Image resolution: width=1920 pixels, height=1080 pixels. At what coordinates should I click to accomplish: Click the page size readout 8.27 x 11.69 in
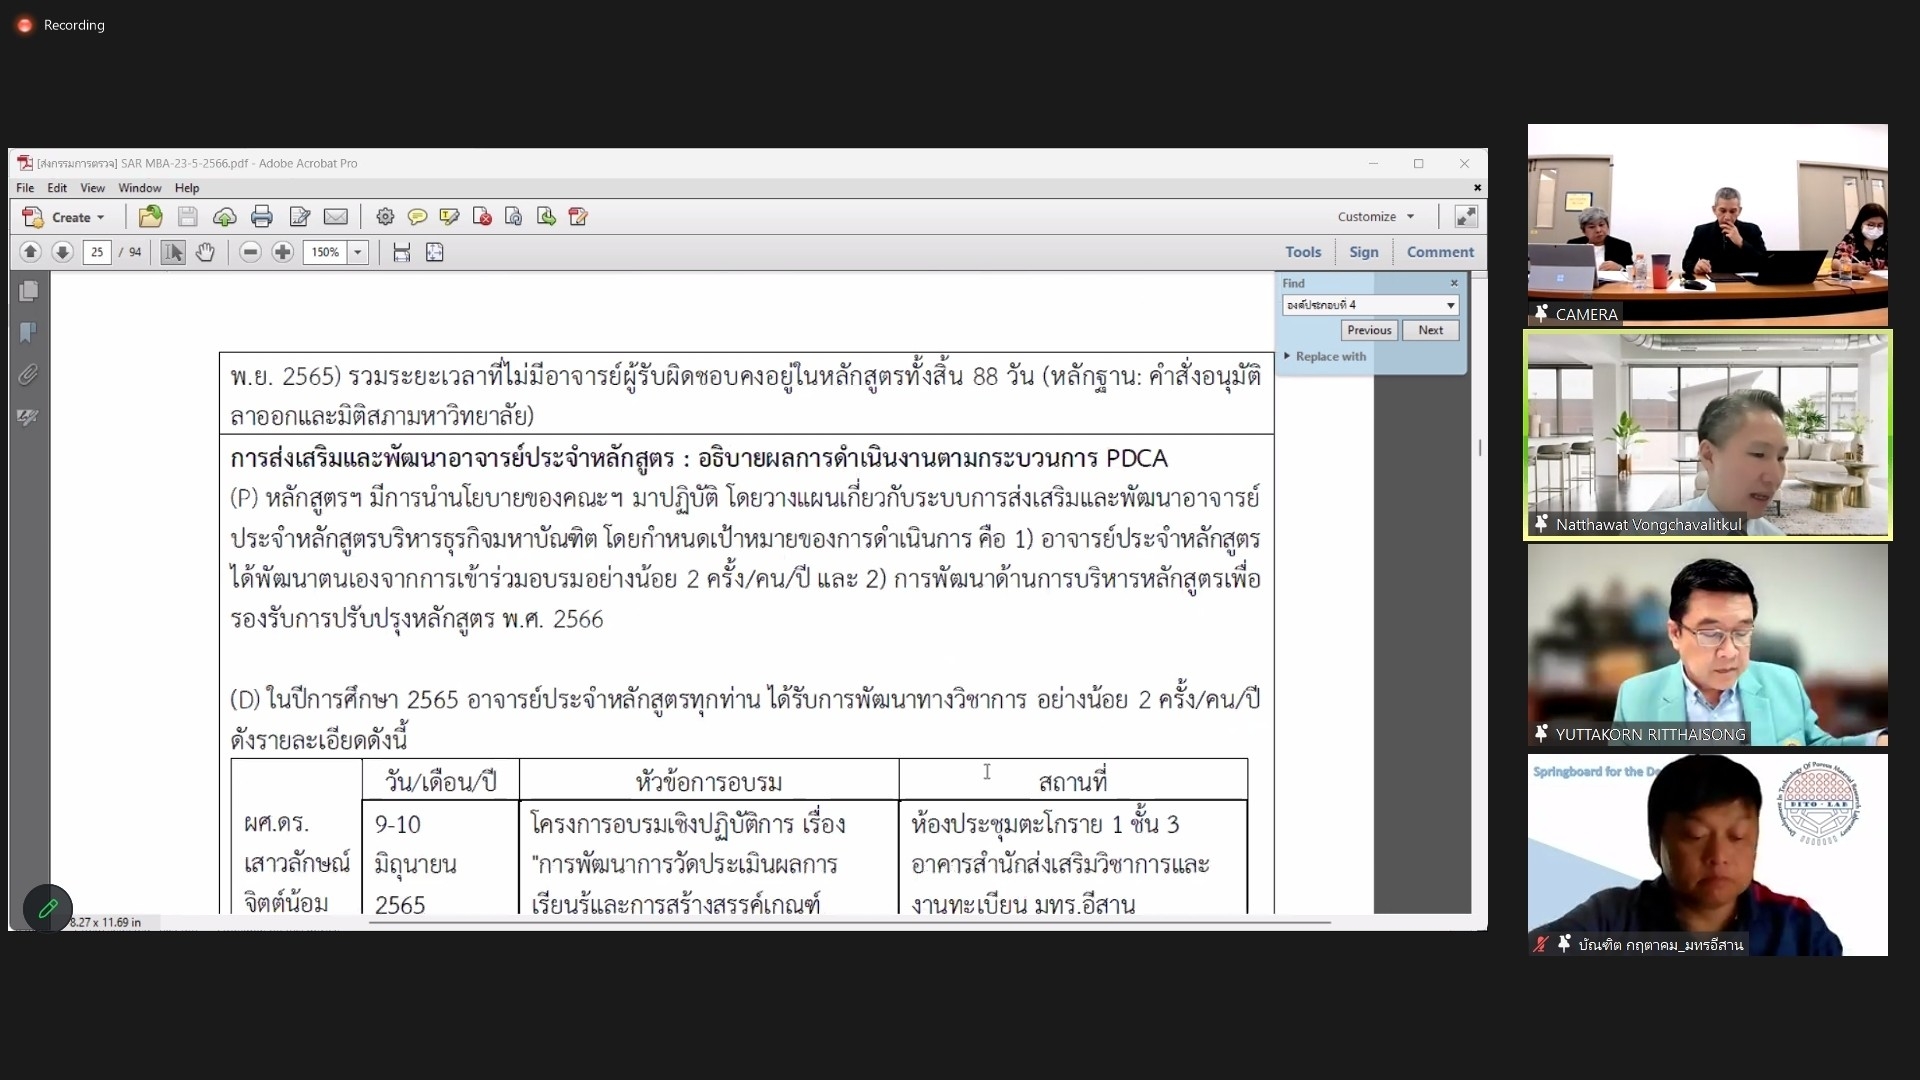(106, 922)
